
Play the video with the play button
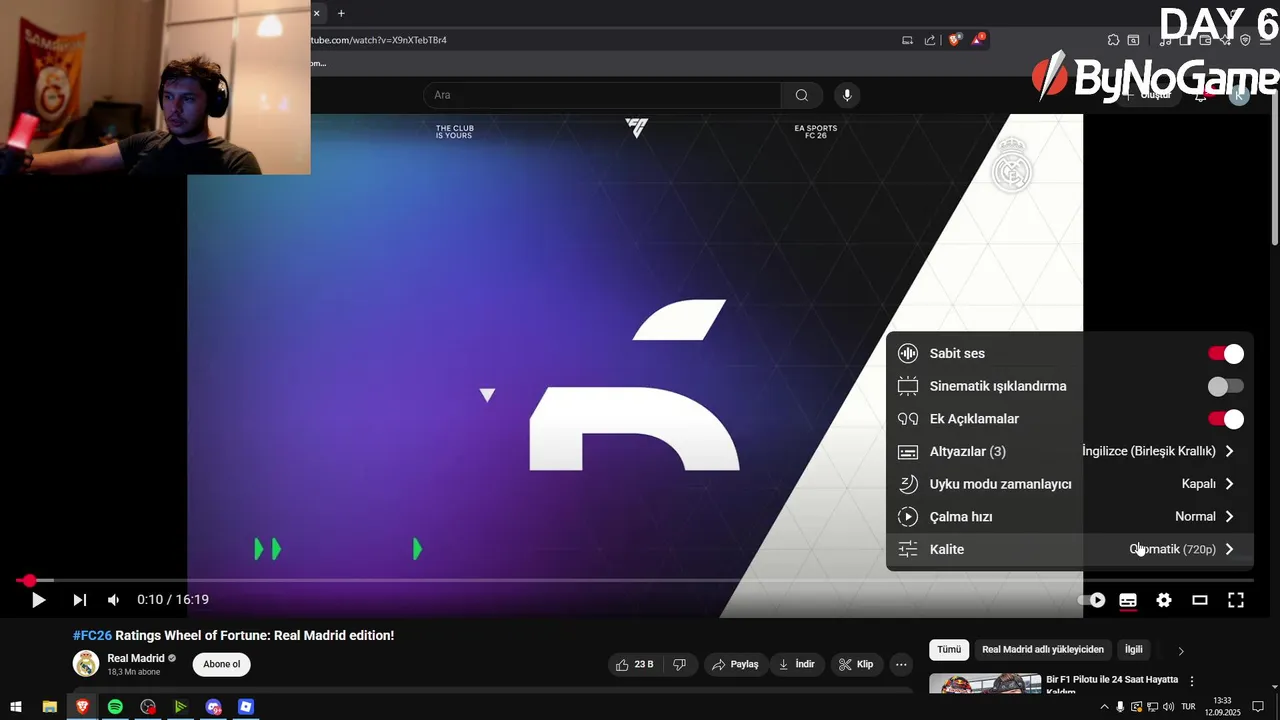(x=38, y=600)
